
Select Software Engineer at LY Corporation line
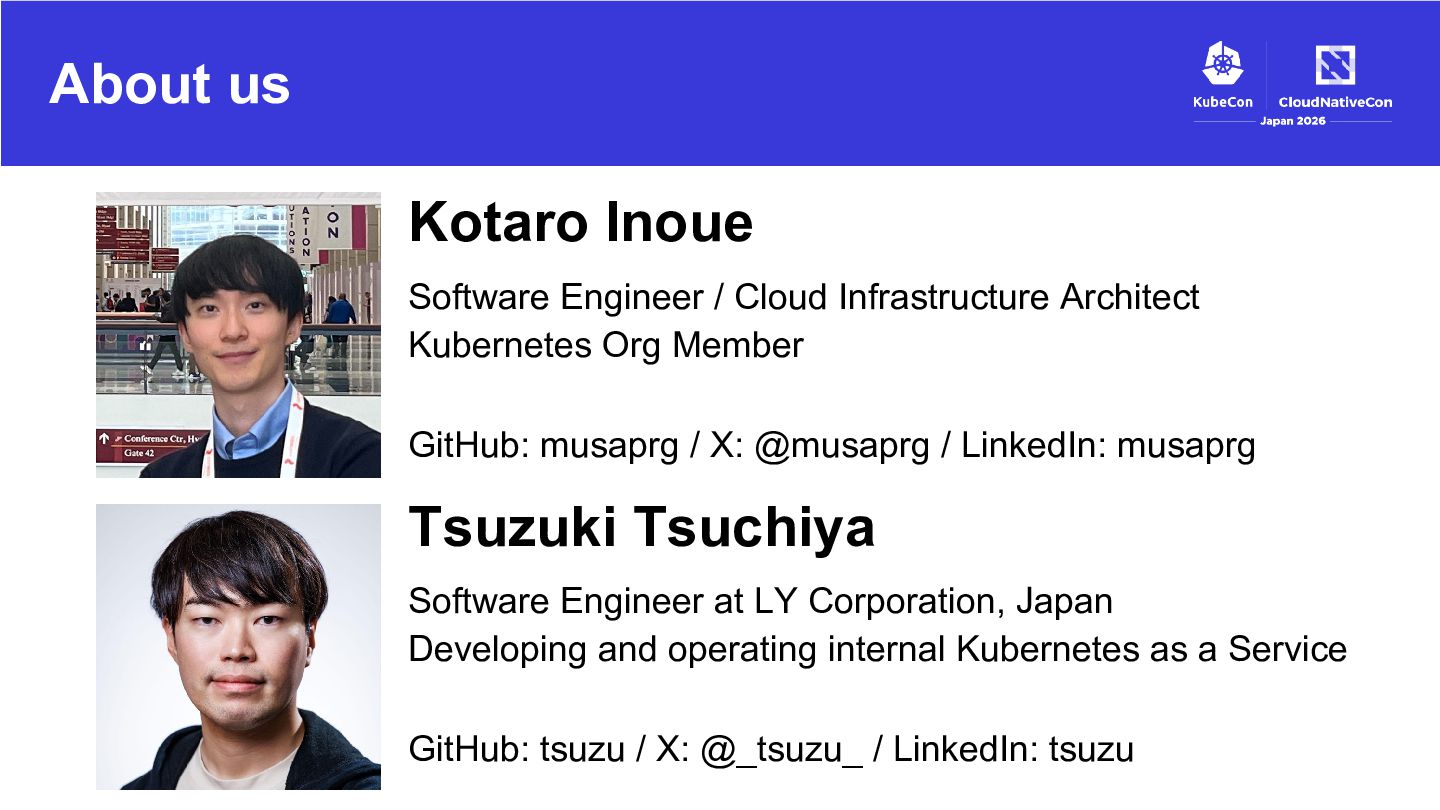761,602
